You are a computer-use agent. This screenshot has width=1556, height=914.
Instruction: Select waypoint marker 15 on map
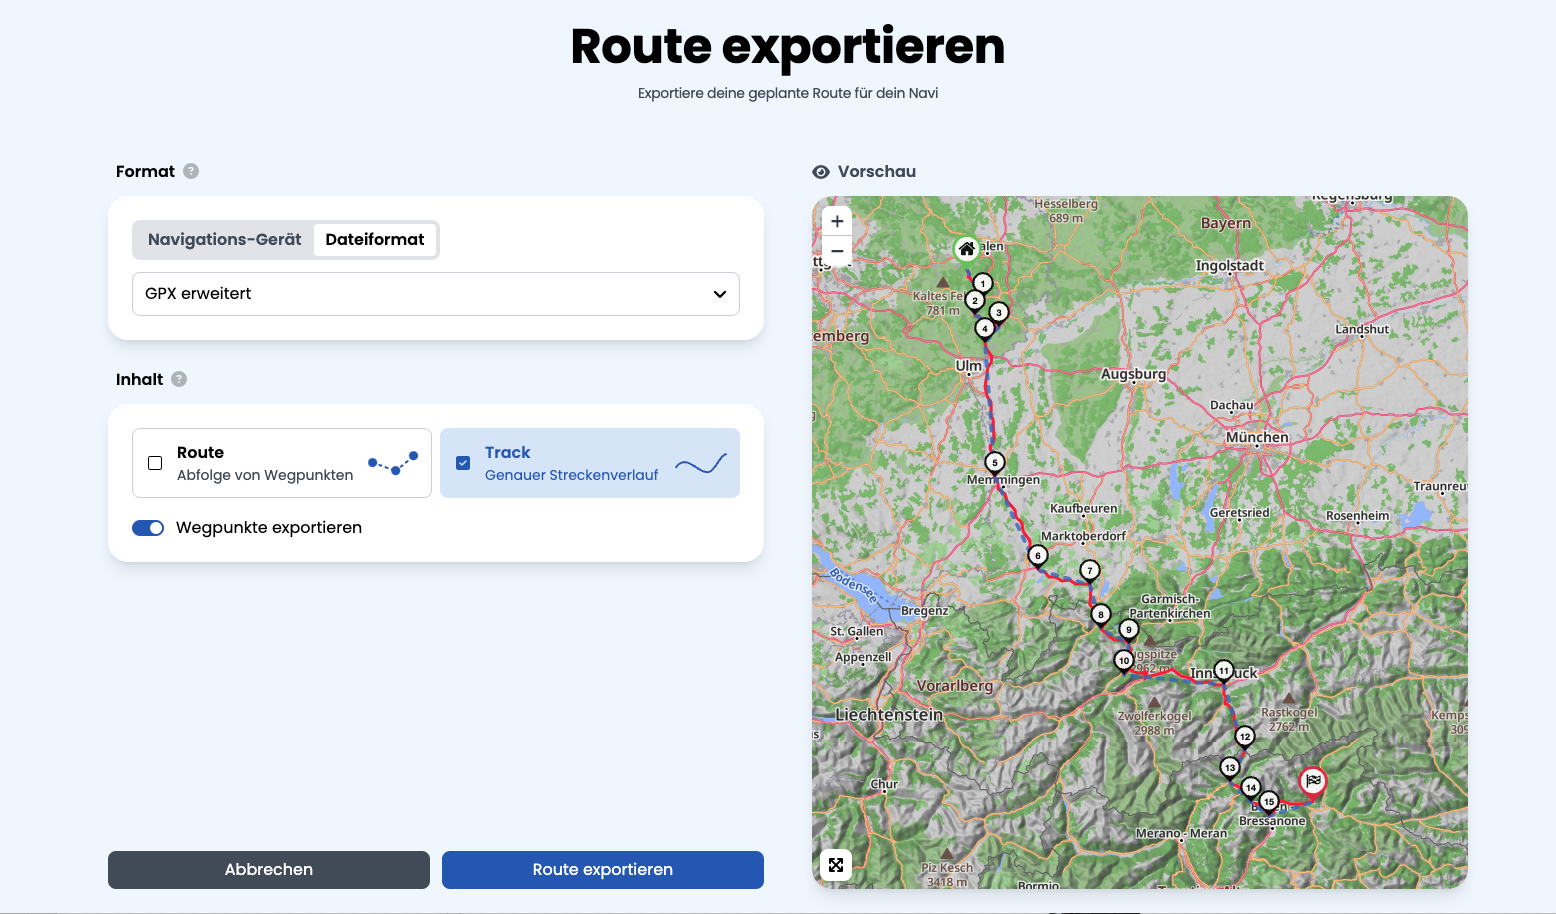1269,802
